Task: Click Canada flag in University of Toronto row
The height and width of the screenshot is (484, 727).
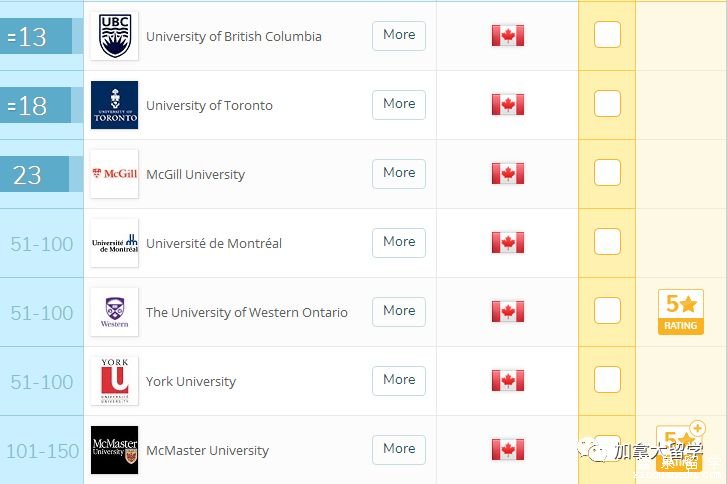Action: (507, 105)
